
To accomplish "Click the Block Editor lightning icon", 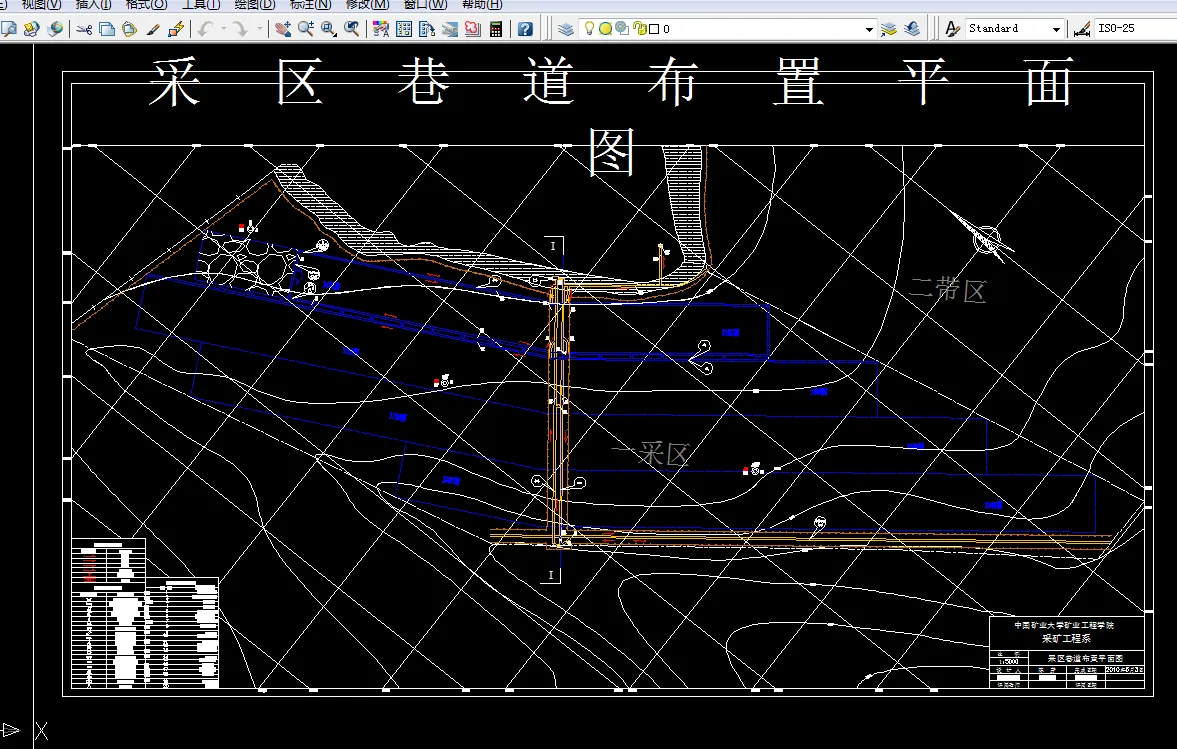I will tap(176, 29).
